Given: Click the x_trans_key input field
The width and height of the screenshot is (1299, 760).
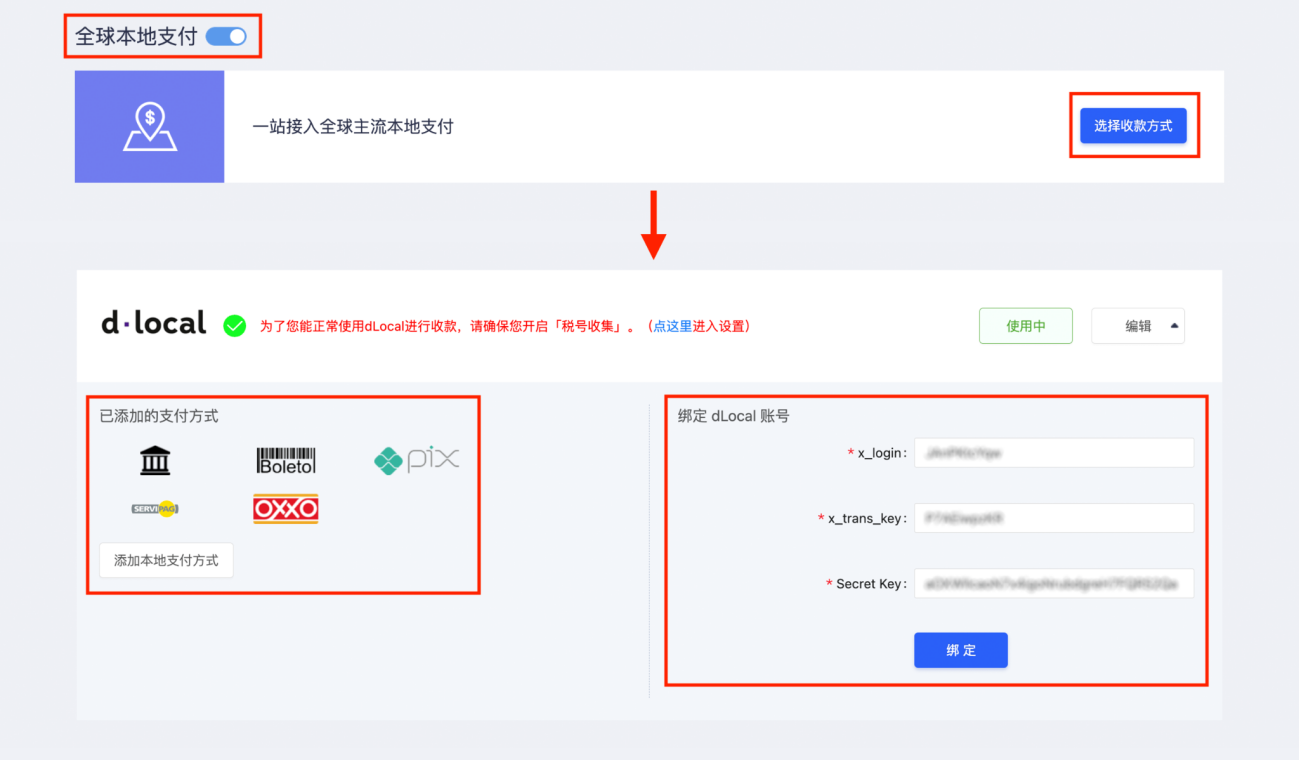Looking at the screenshot, I should (1053, 518).
